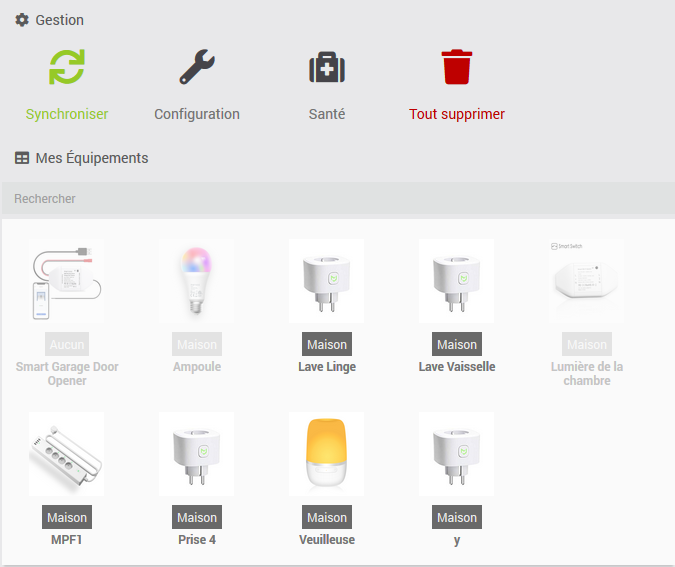Click the Mes Équipements section heading
675x567 pixels.
(92, 158)
